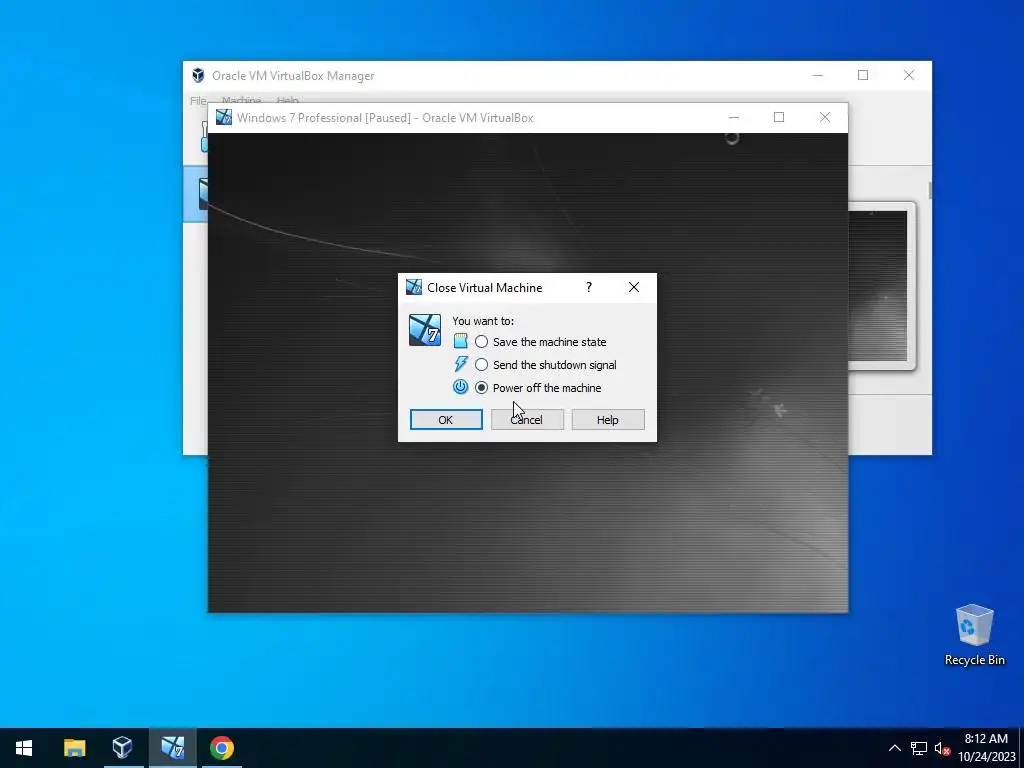1024x768 pixels.
Task: Maximize the VirtualBox Manager window
Action: (x=863, y=76)
